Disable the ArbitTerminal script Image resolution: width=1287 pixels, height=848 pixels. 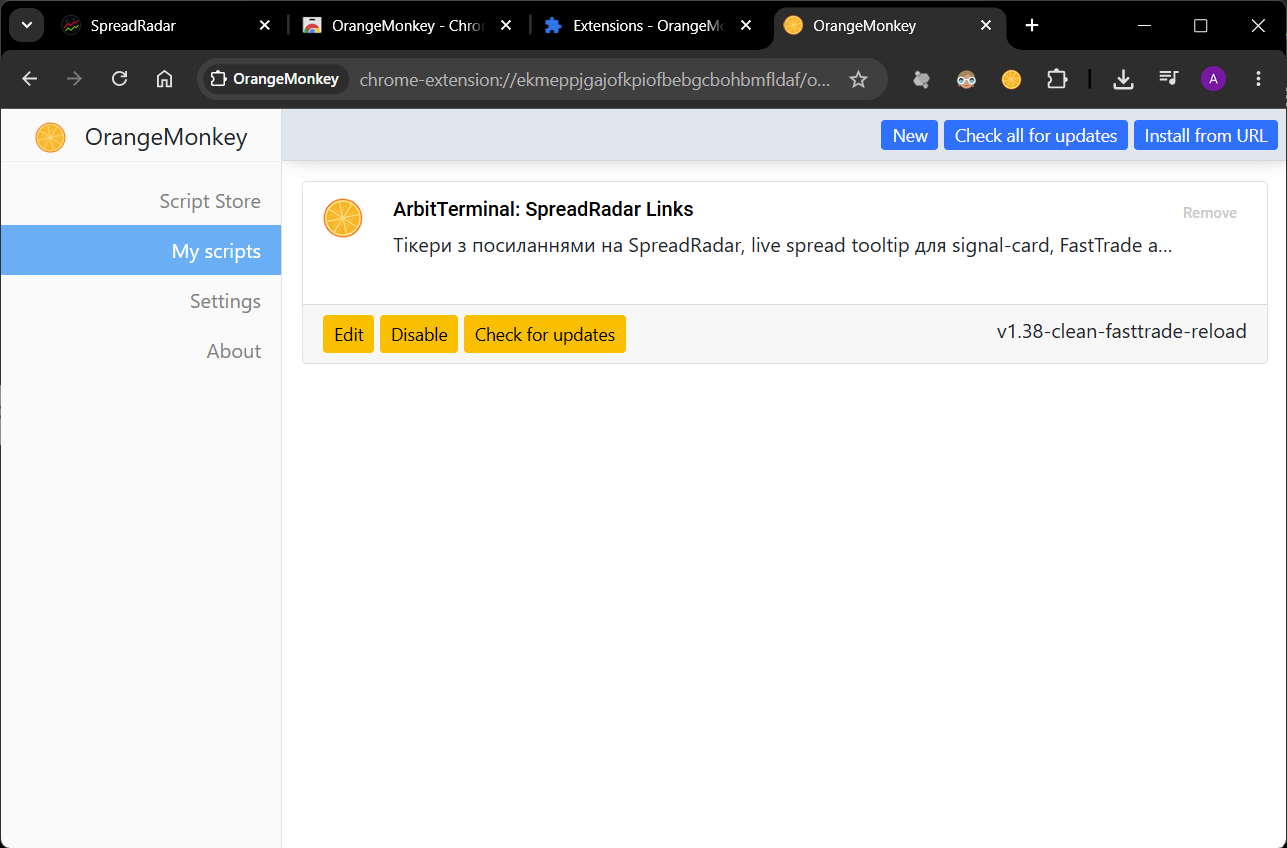click(419, 334)
